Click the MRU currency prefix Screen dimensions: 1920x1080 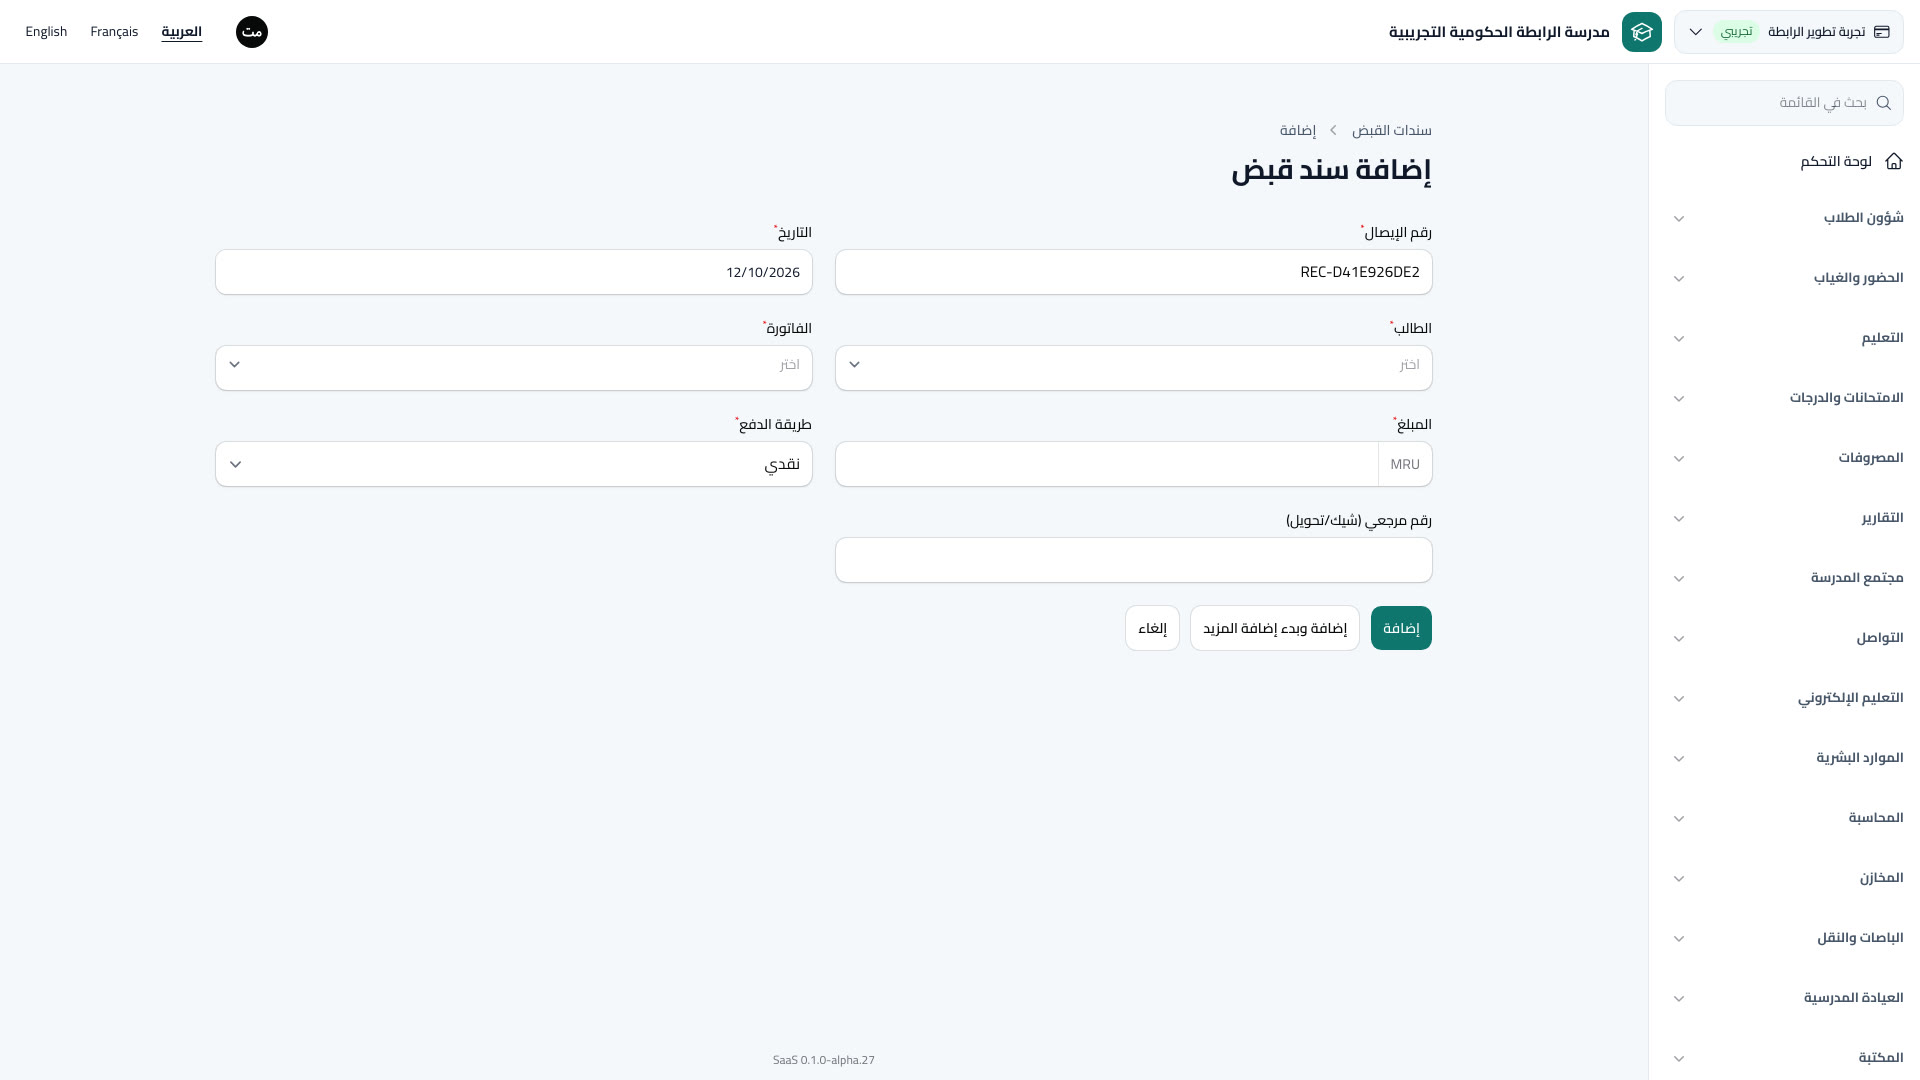coord(1405,464)
